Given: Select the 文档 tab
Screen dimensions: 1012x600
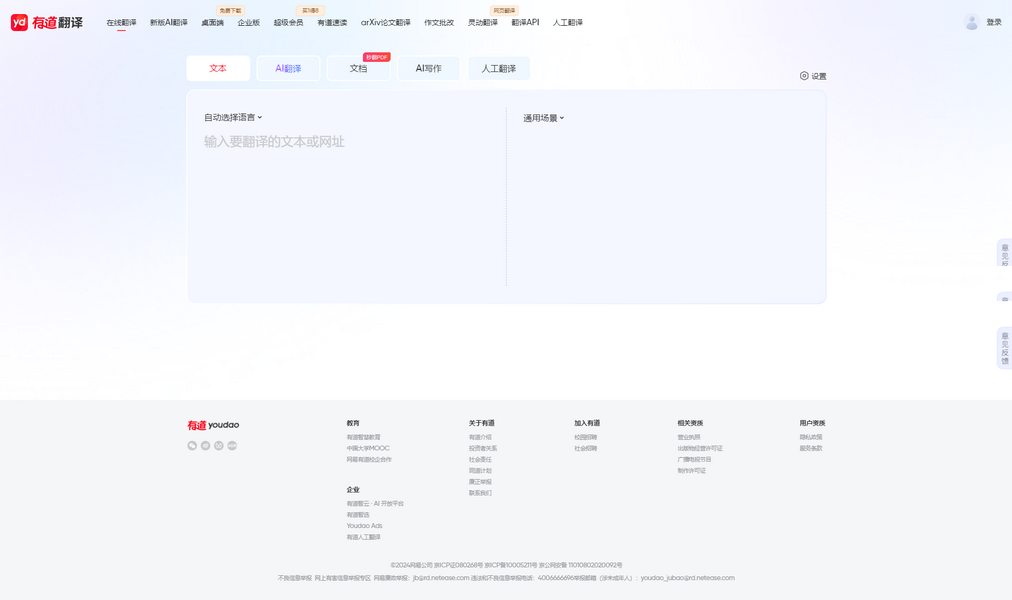Looking at the screenshot, I should 358,69.
